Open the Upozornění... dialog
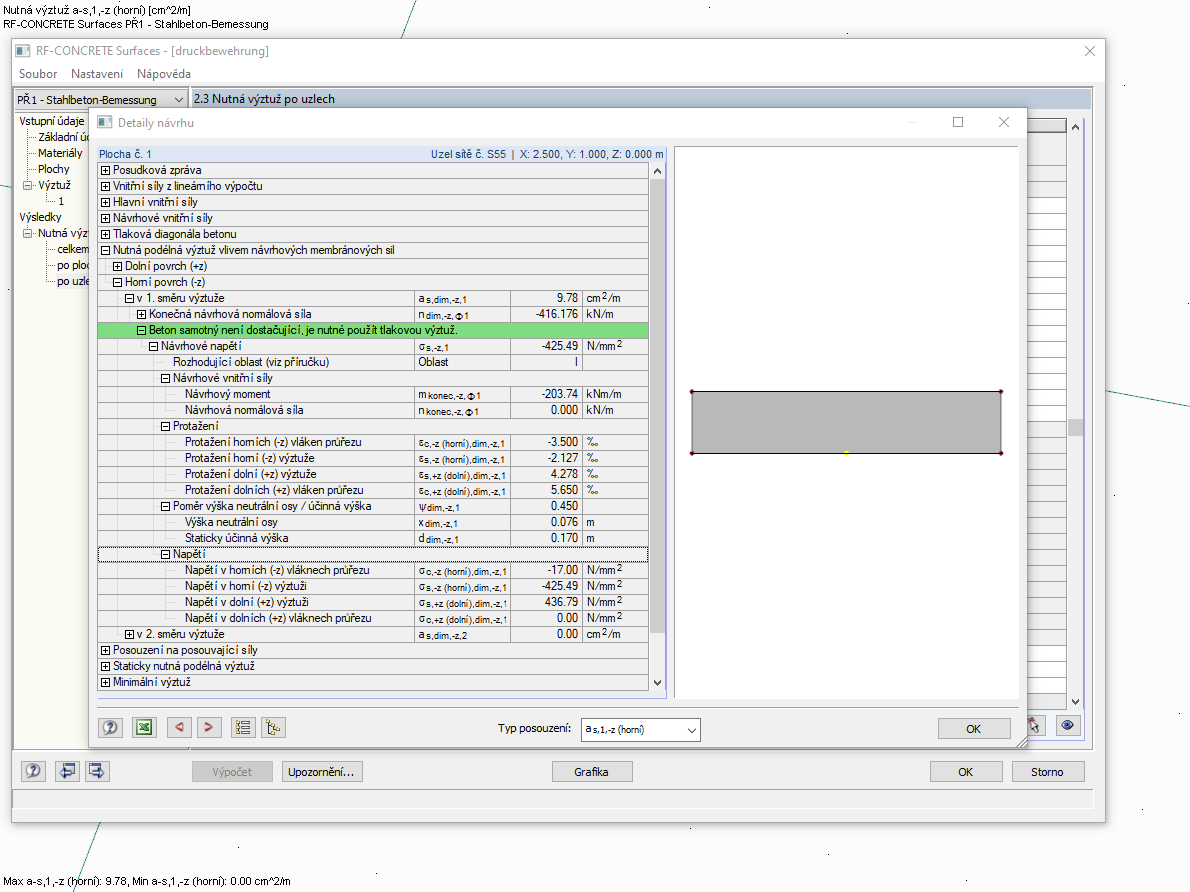1190x892 pixels. click(x=322, y=772)
